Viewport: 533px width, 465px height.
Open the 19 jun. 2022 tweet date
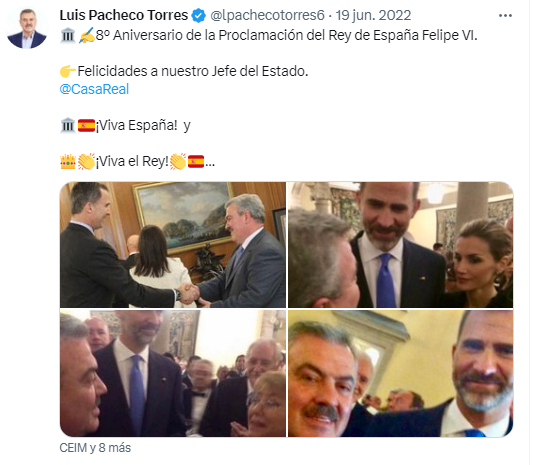pyautogui.click(x=374, y=16)
